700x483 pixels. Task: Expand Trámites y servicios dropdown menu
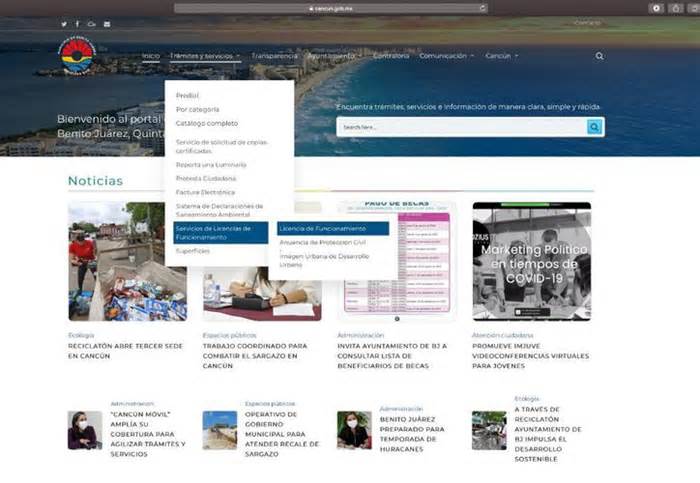pos(205,56)
